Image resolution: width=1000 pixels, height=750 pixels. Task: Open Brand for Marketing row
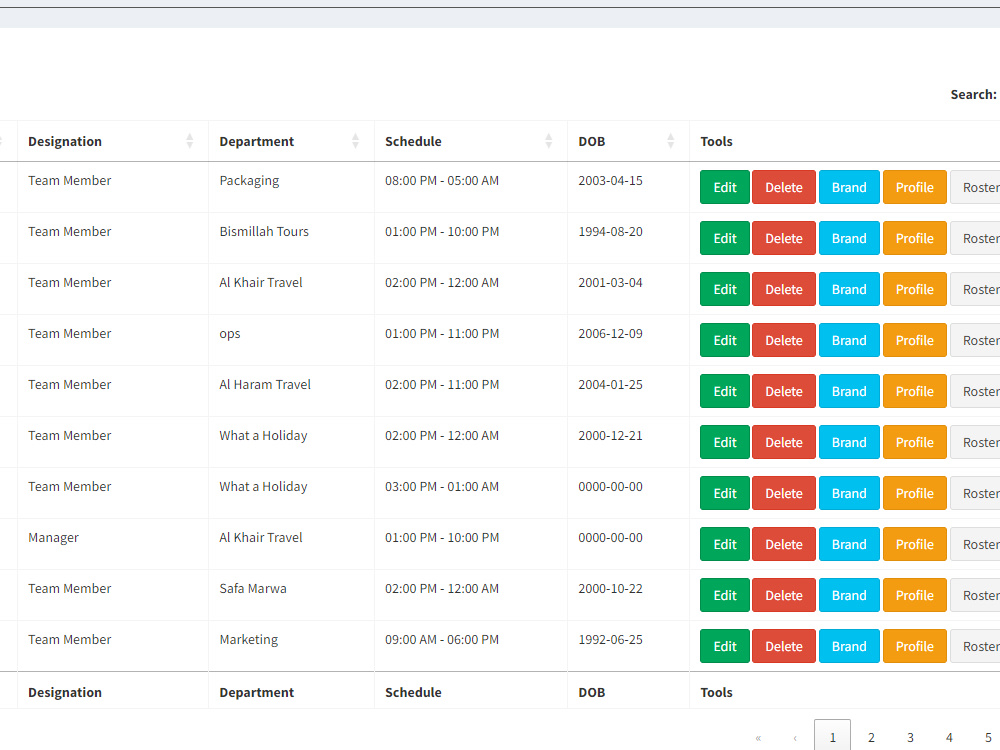click(849, 646)
